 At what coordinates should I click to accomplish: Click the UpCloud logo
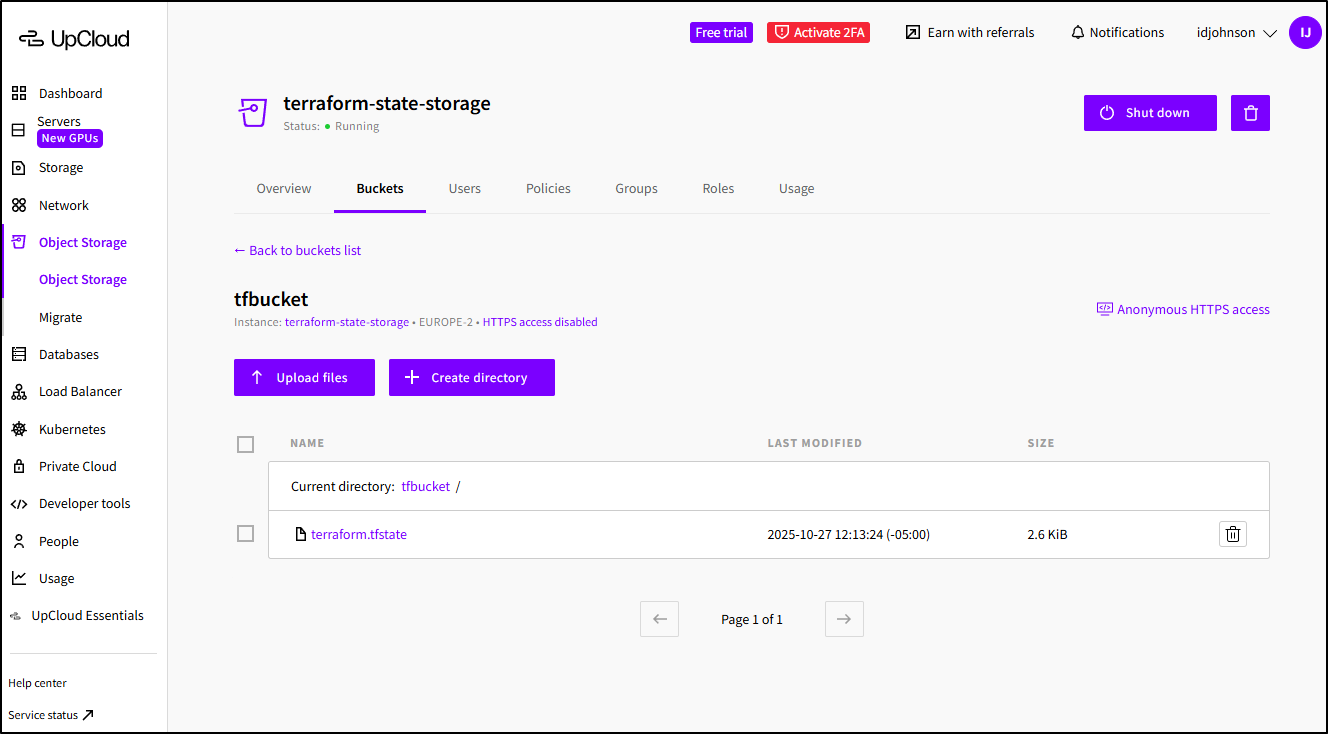click(74, 39)
